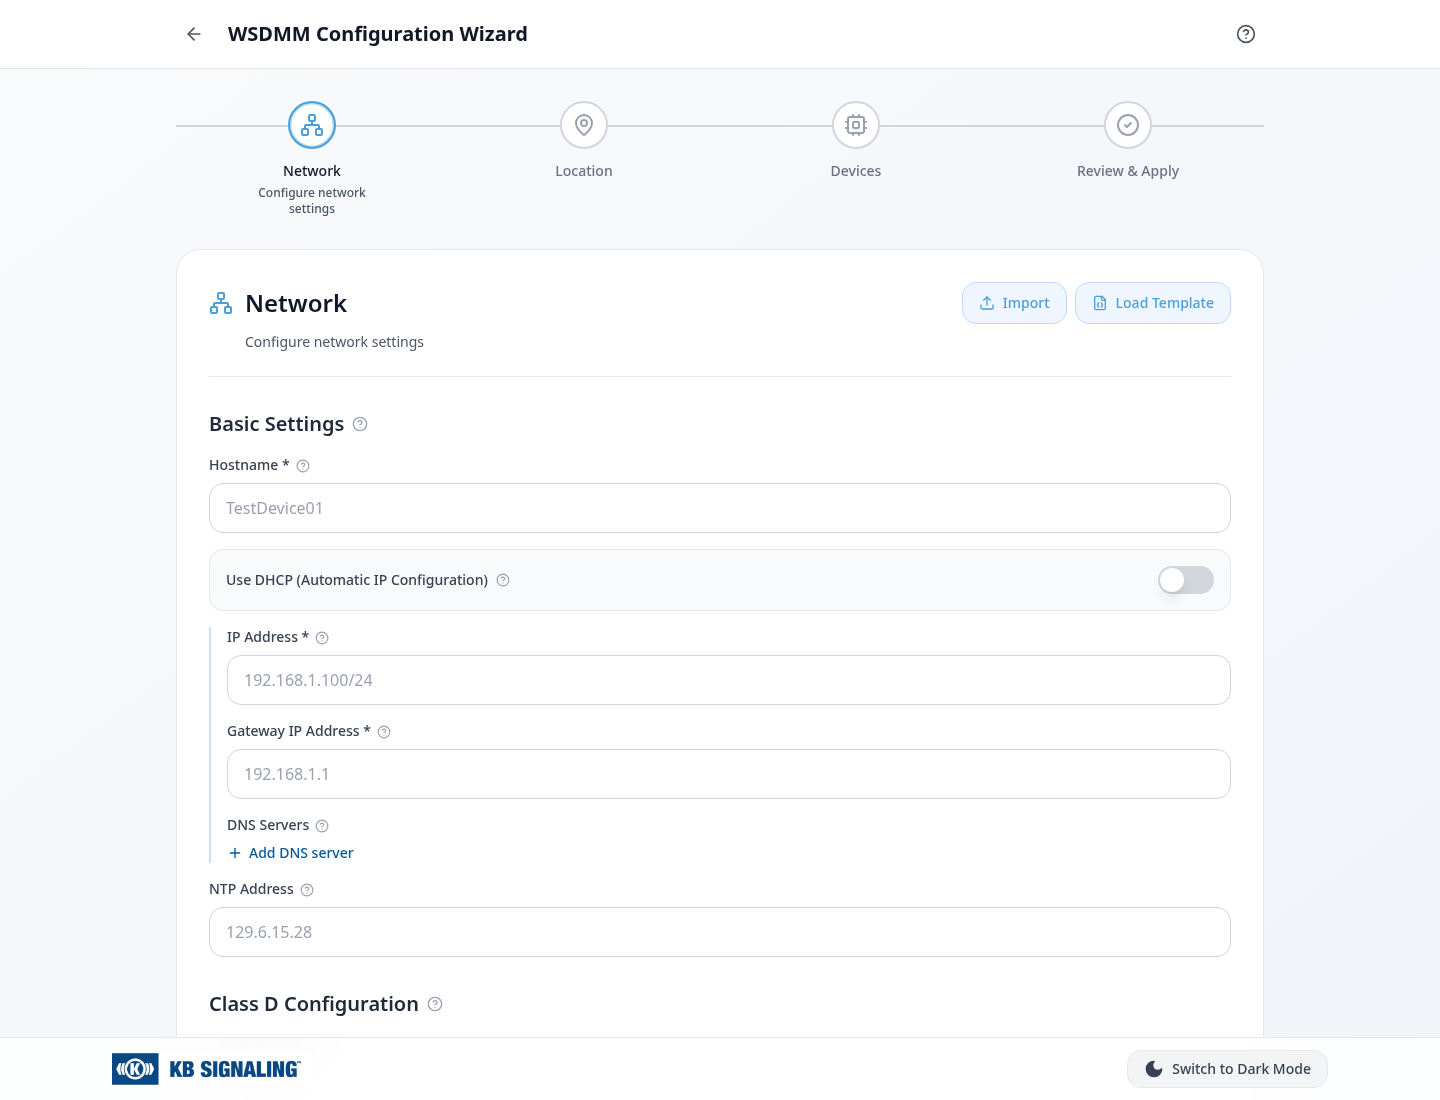This screenshot has width=1440, height=1100.
Task: Select the Network step icon
Action: (x=312, y=125)
